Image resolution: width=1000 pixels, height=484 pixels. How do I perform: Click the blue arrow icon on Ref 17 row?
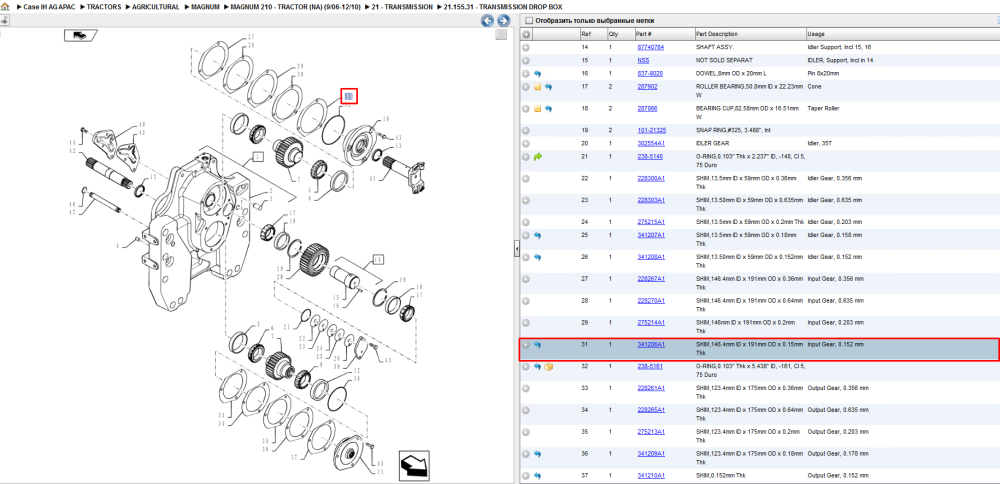[548, 87]
